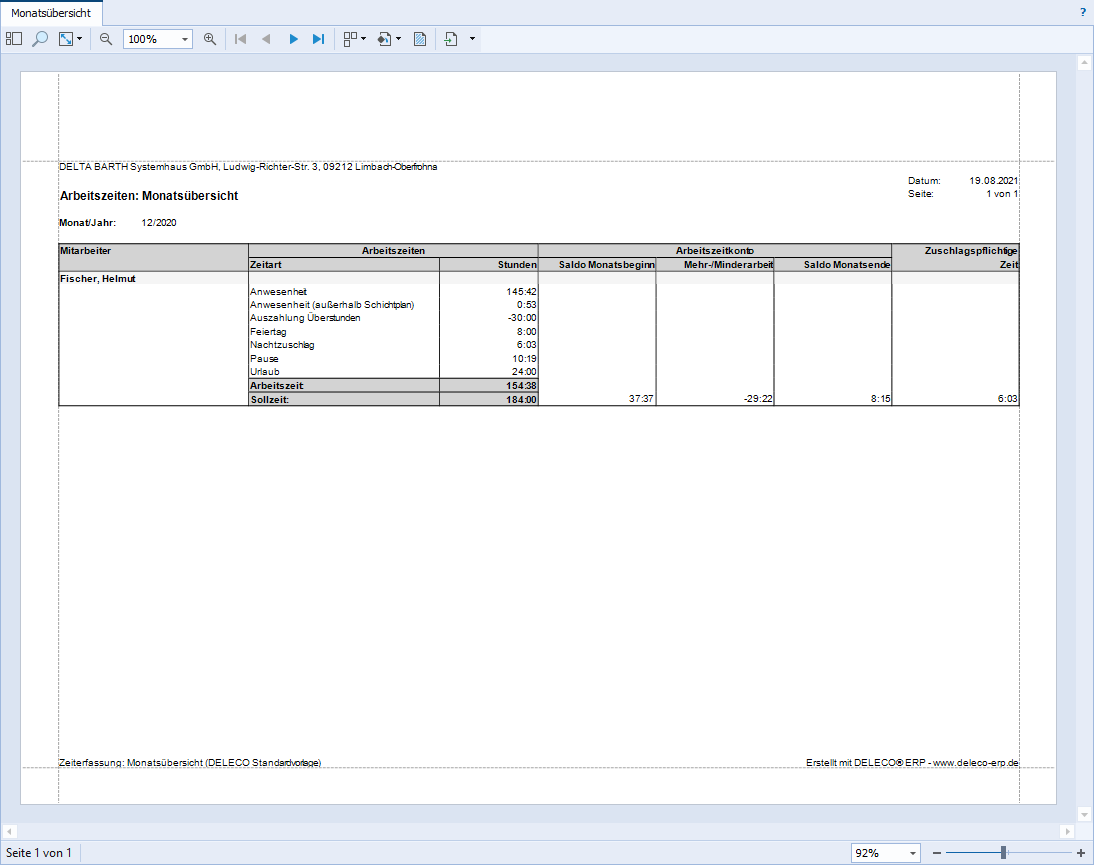Click the magnifier search icon
This screenshot has height=865, width=1094.
tap(40, 39)
